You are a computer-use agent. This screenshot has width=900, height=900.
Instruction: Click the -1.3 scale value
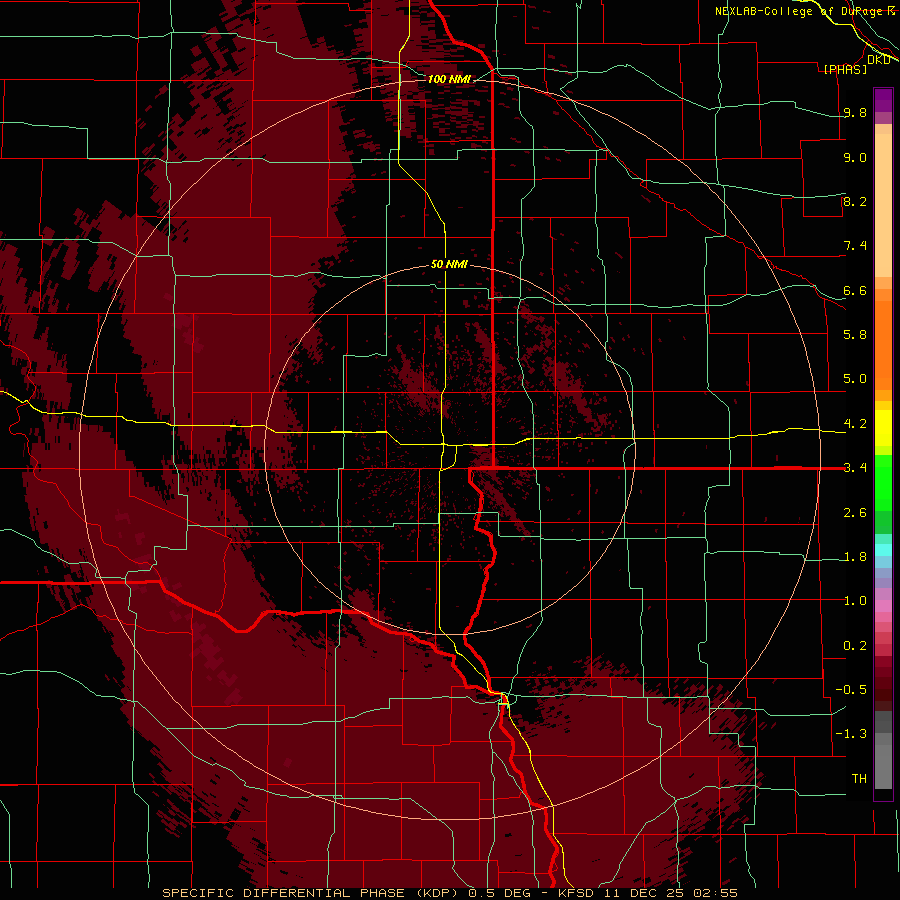point(851,734)
